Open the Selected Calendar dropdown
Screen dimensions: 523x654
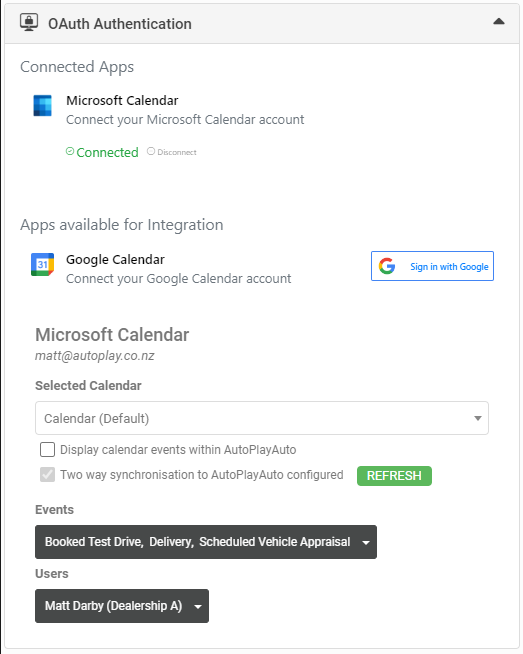pyautogui.click(x=262, y=418)
